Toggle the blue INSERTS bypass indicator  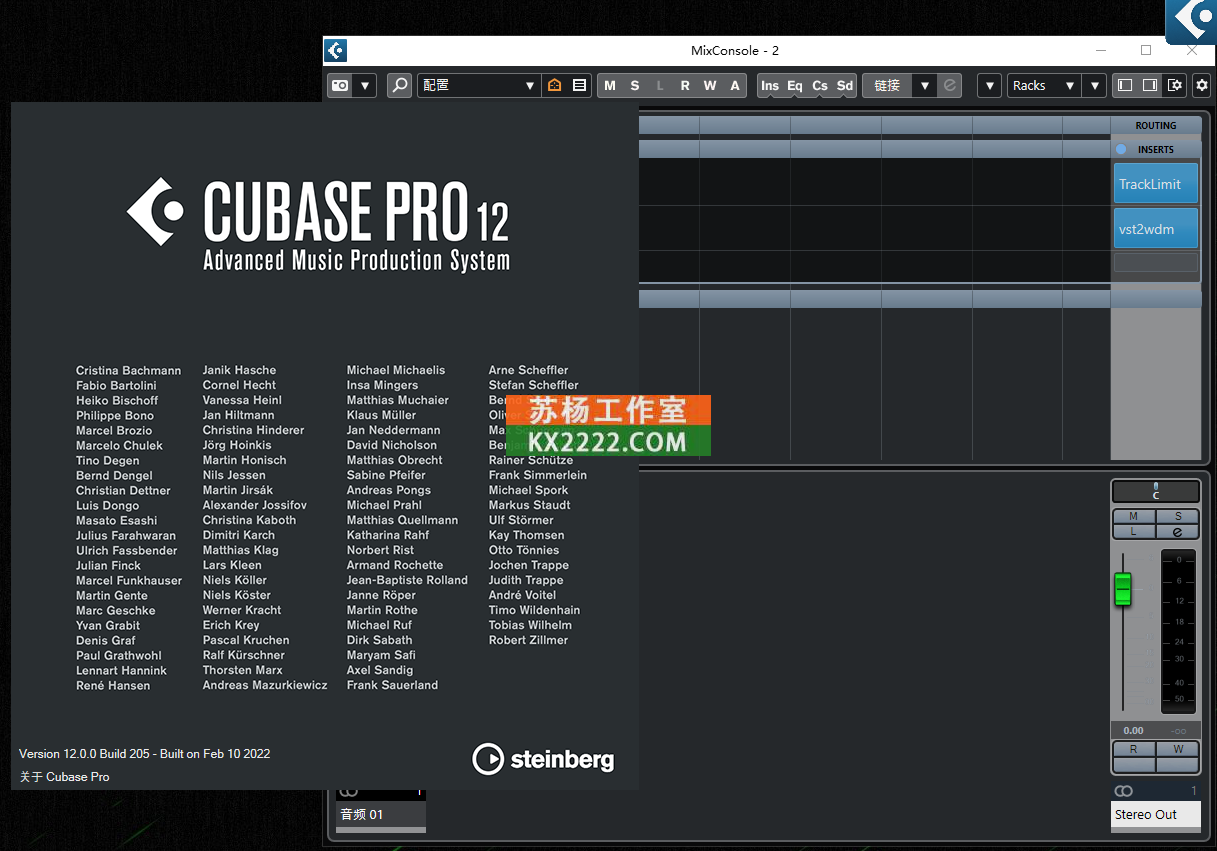pos(1121,149)
